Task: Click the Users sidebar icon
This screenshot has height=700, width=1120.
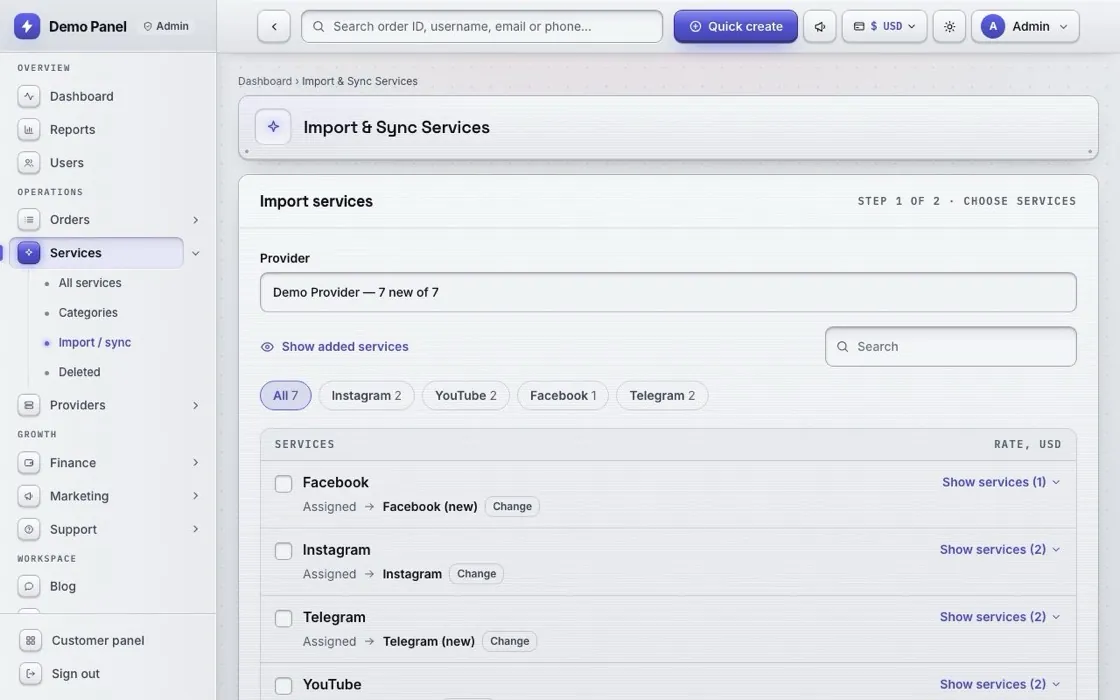Action: point(29,163)
